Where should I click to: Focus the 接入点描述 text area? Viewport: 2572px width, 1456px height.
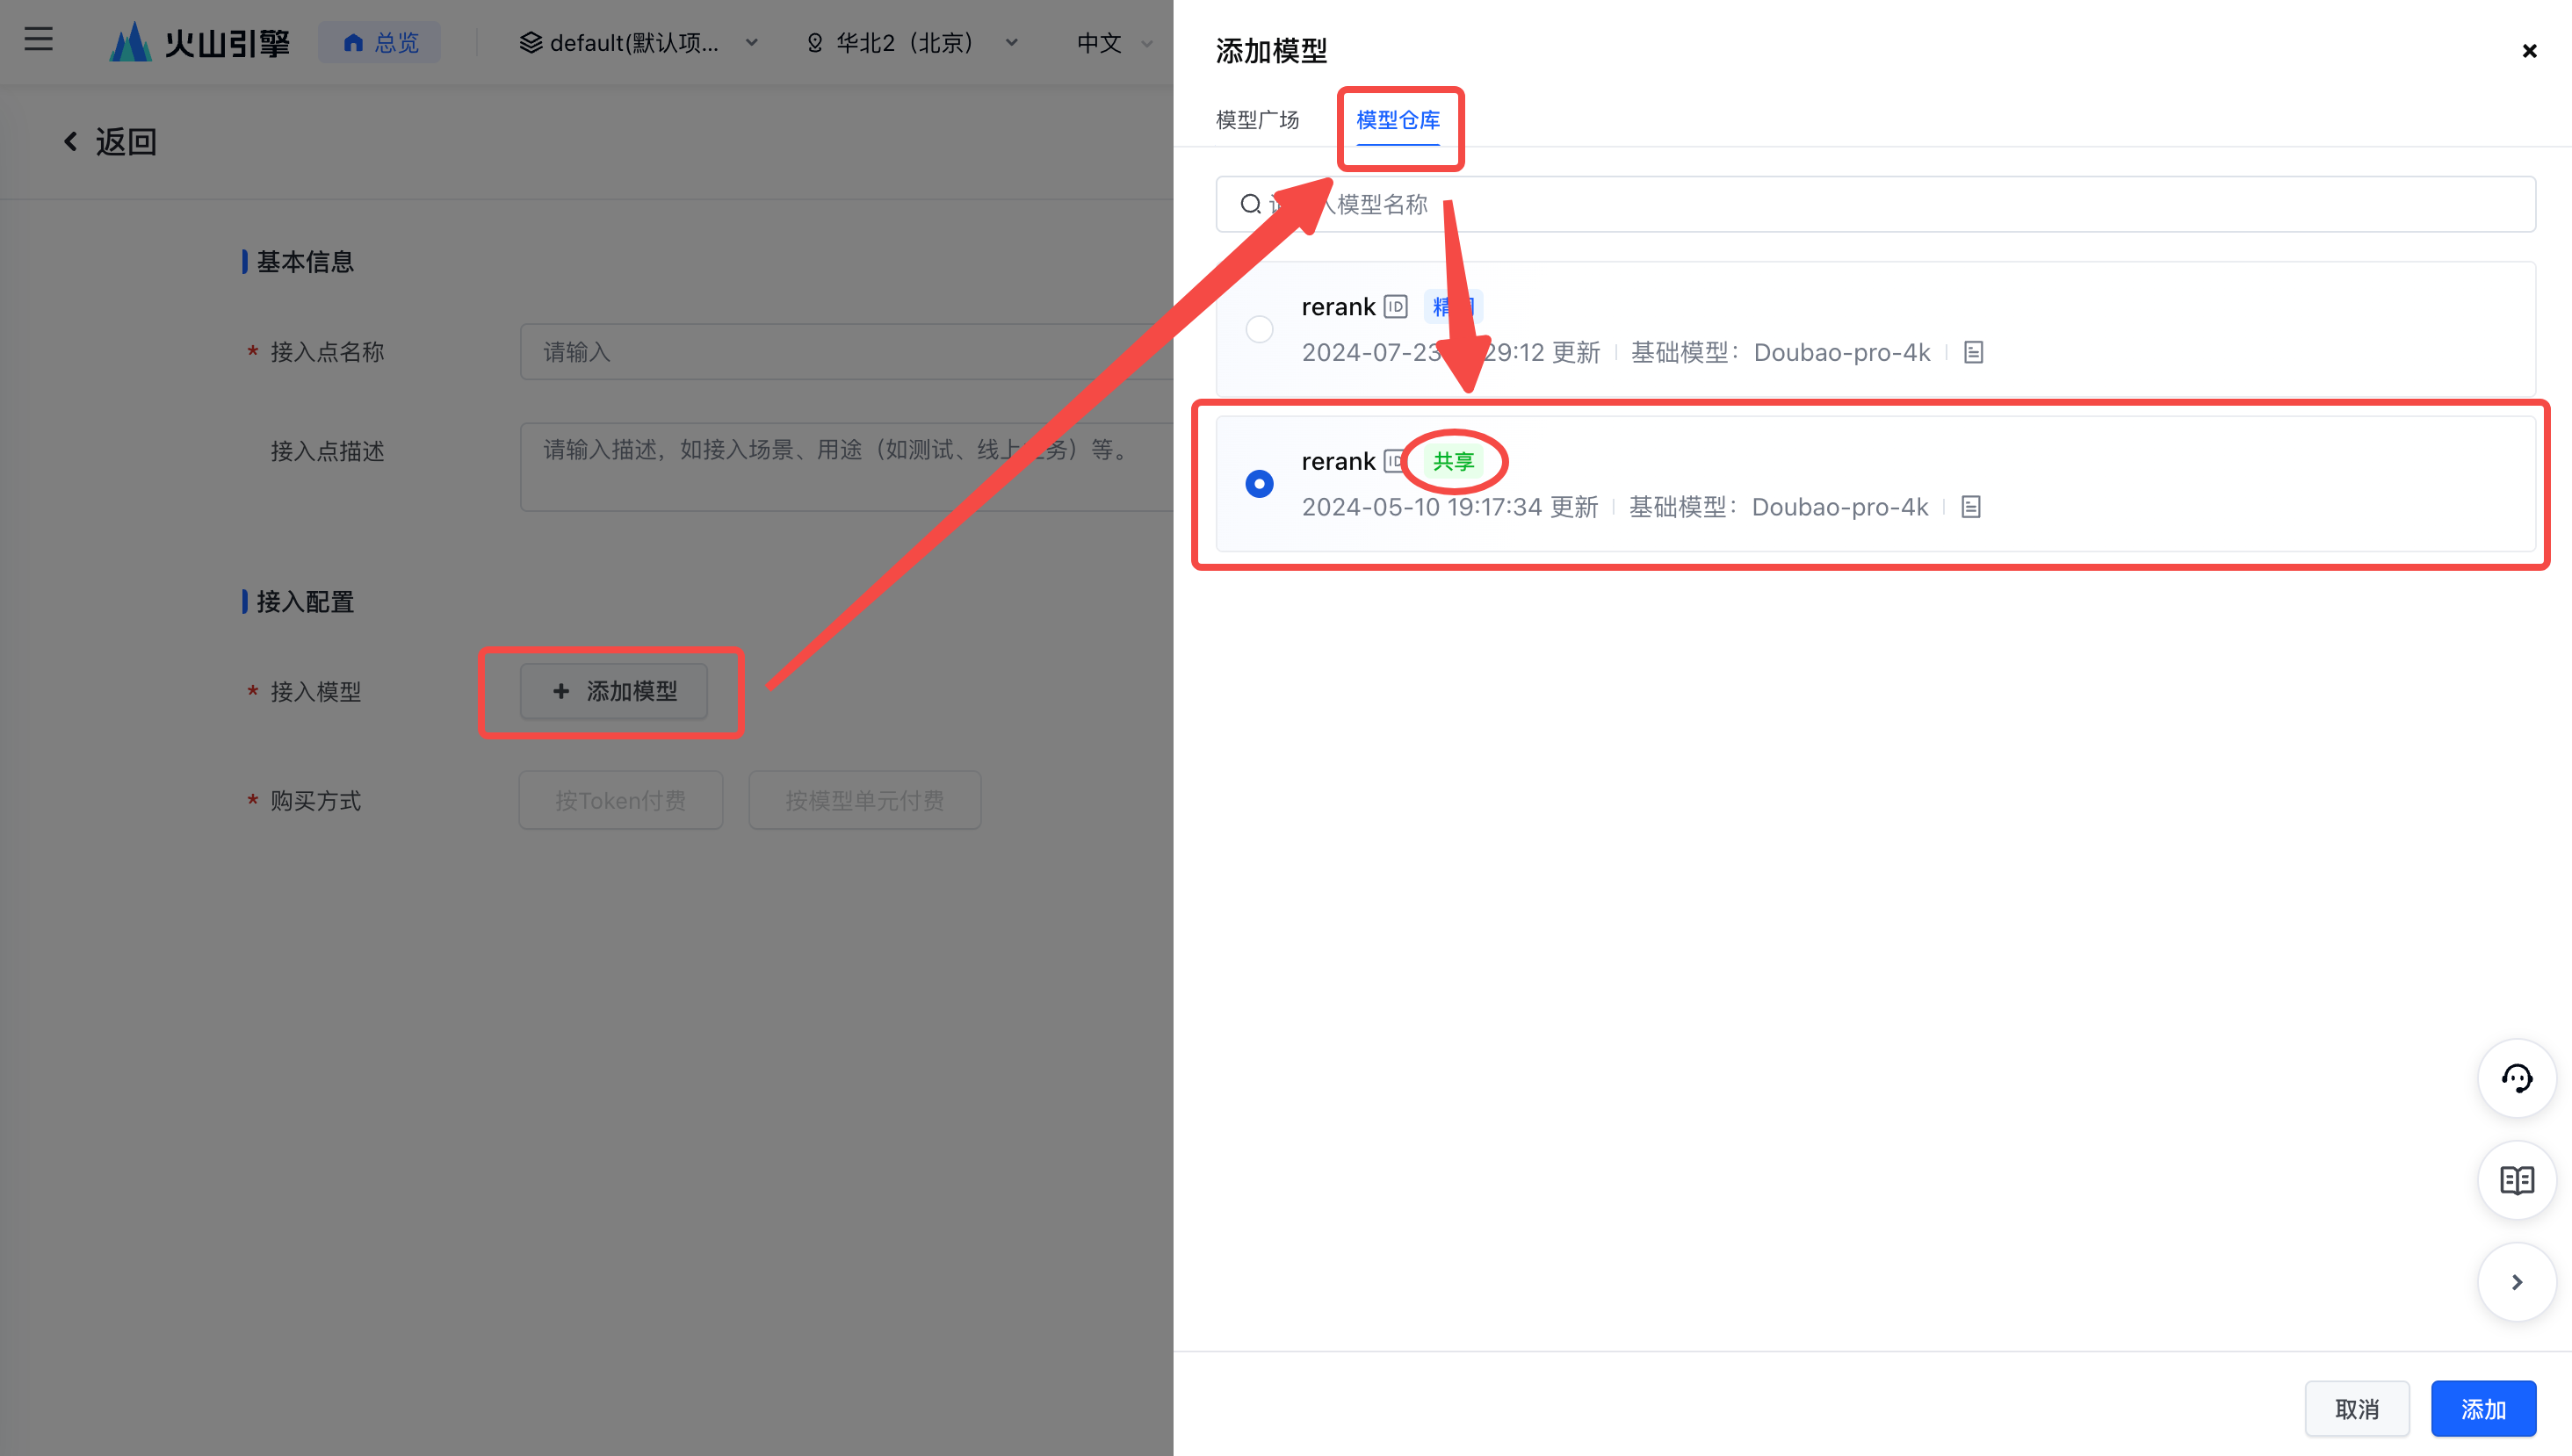coord(847,467)
